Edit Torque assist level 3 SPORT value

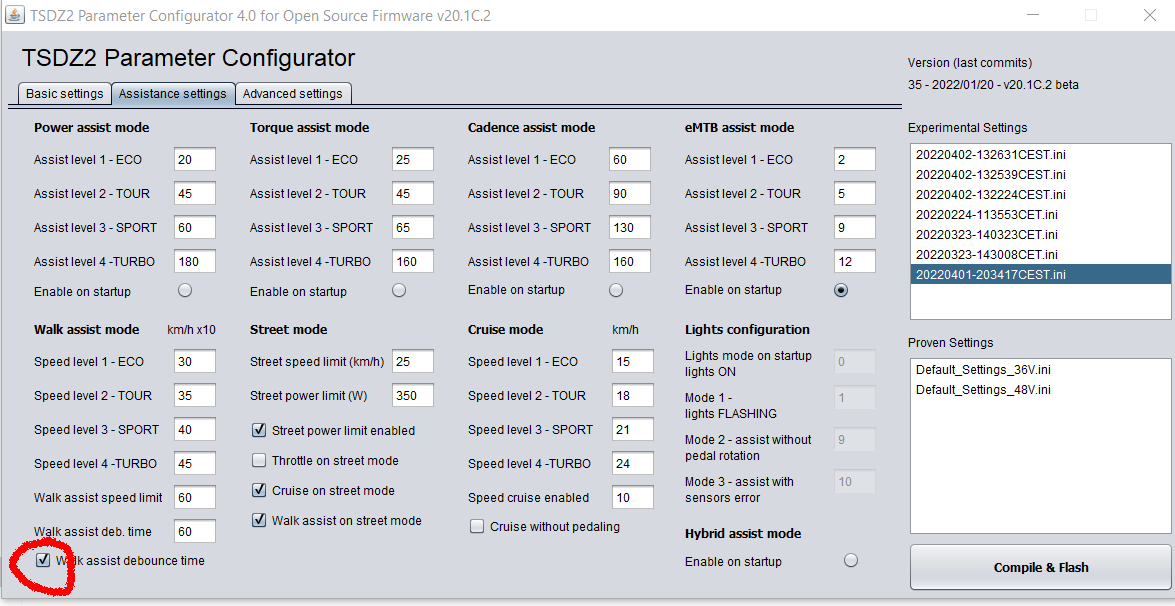click(x=412, y=227)
